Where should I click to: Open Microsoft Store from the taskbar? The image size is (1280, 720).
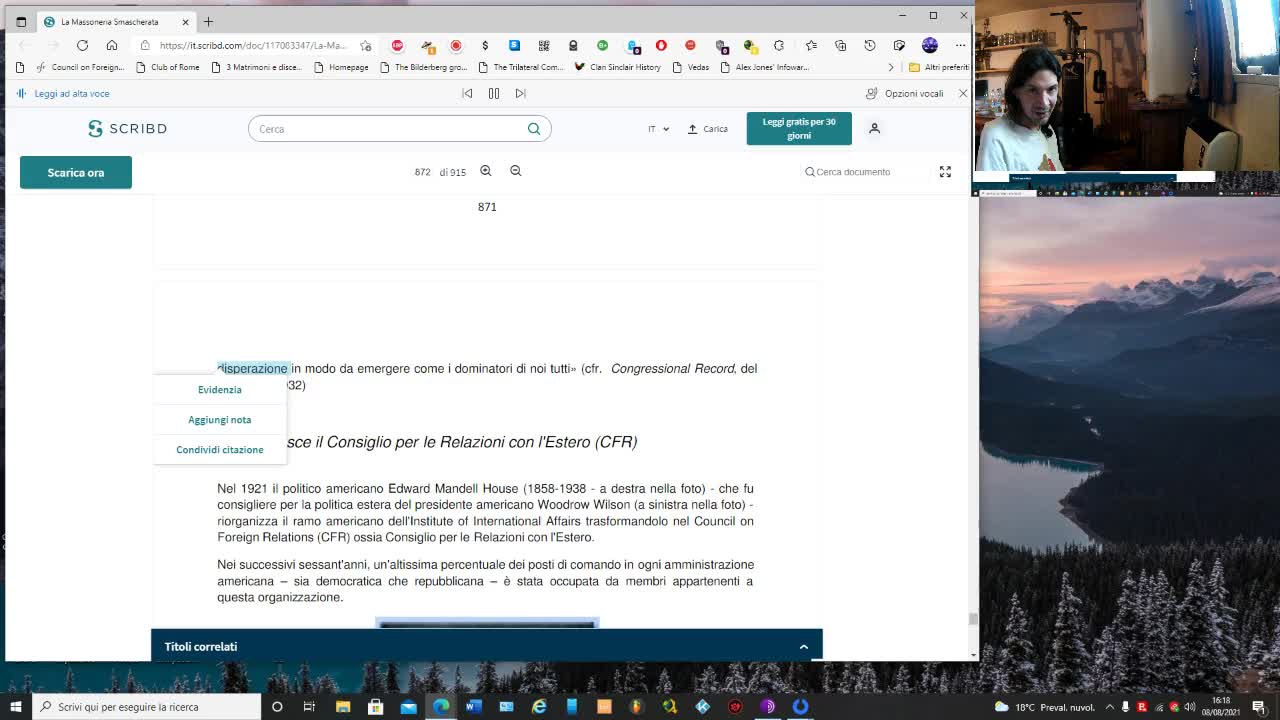[x=376, y=706]
